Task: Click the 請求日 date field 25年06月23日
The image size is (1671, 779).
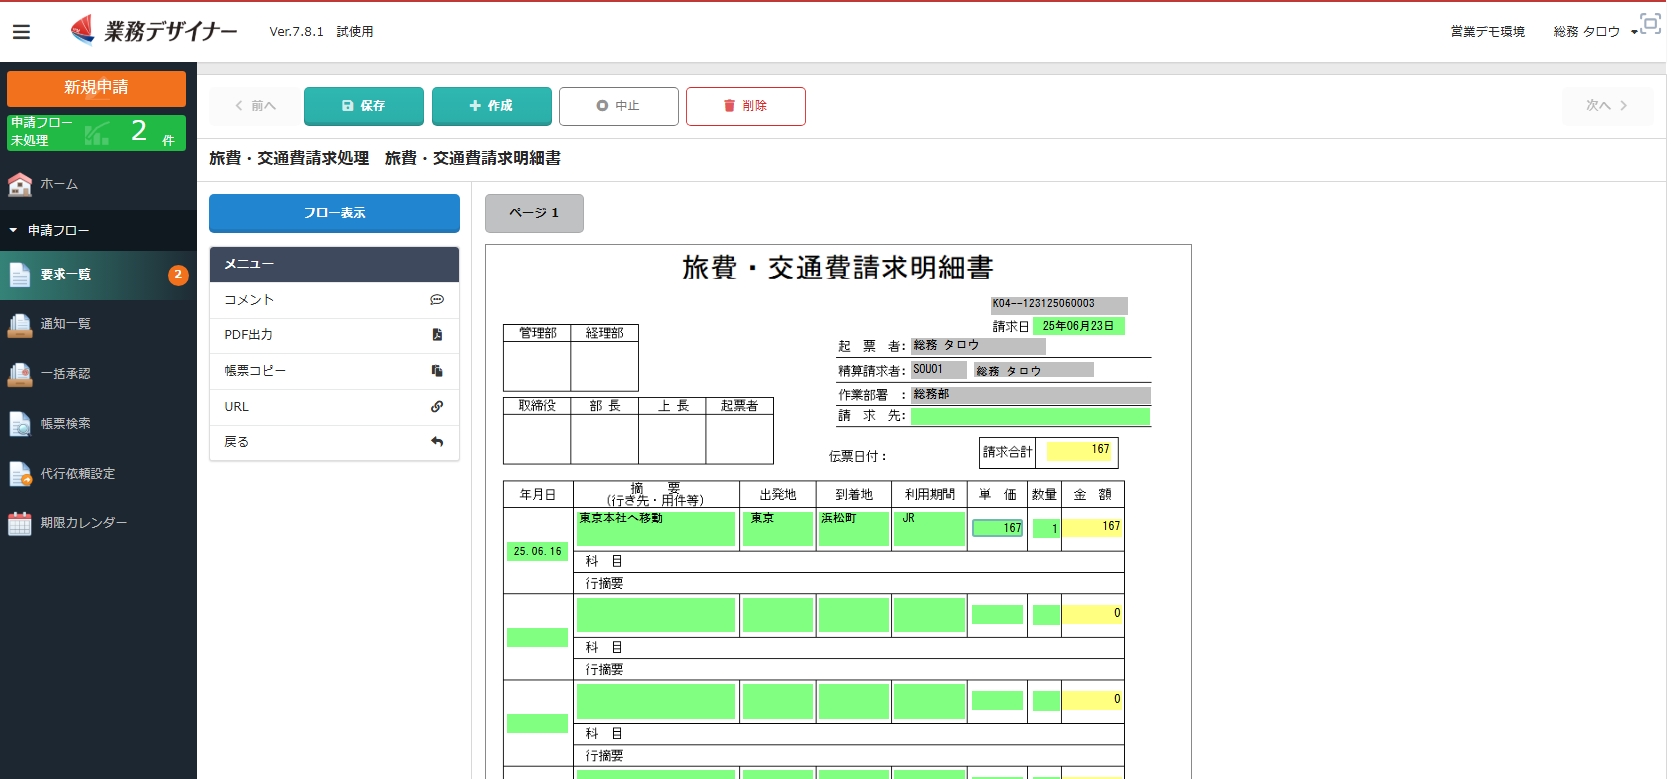Action: (1079, 326)
